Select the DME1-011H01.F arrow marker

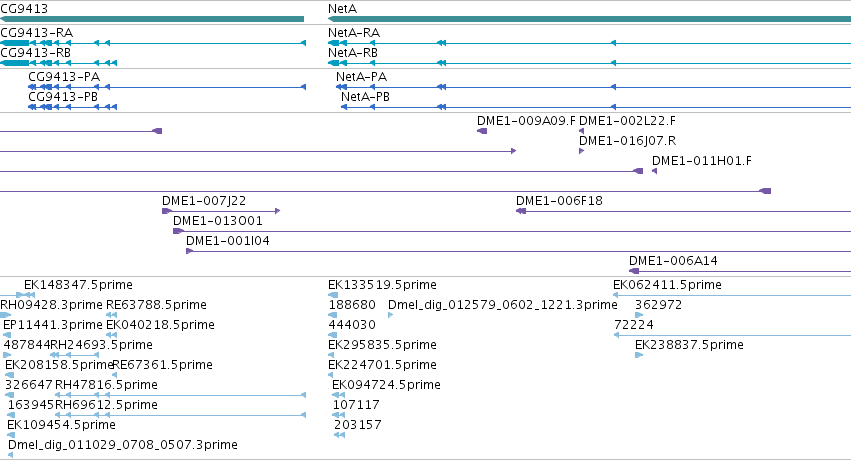[655, 171]
